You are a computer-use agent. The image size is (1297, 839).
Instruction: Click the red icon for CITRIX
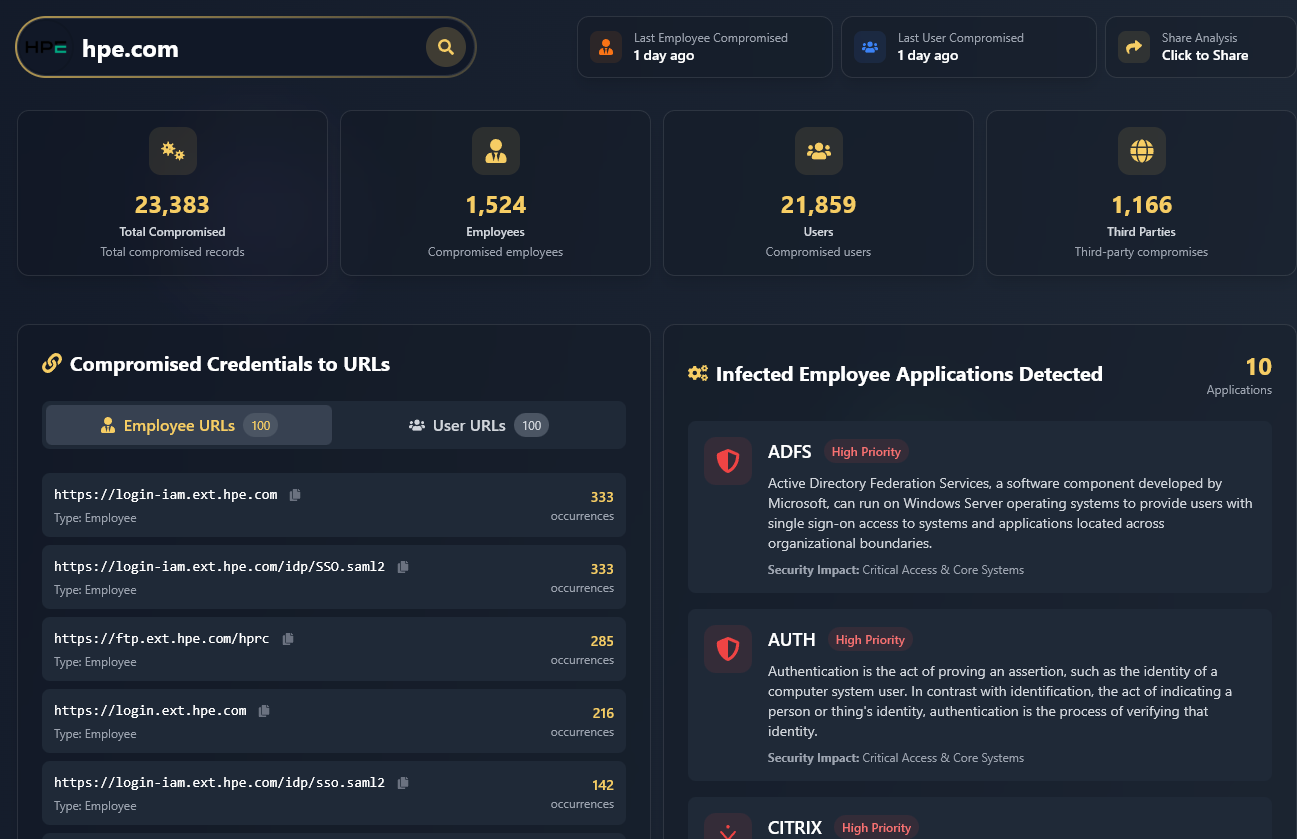pos(728,827)
